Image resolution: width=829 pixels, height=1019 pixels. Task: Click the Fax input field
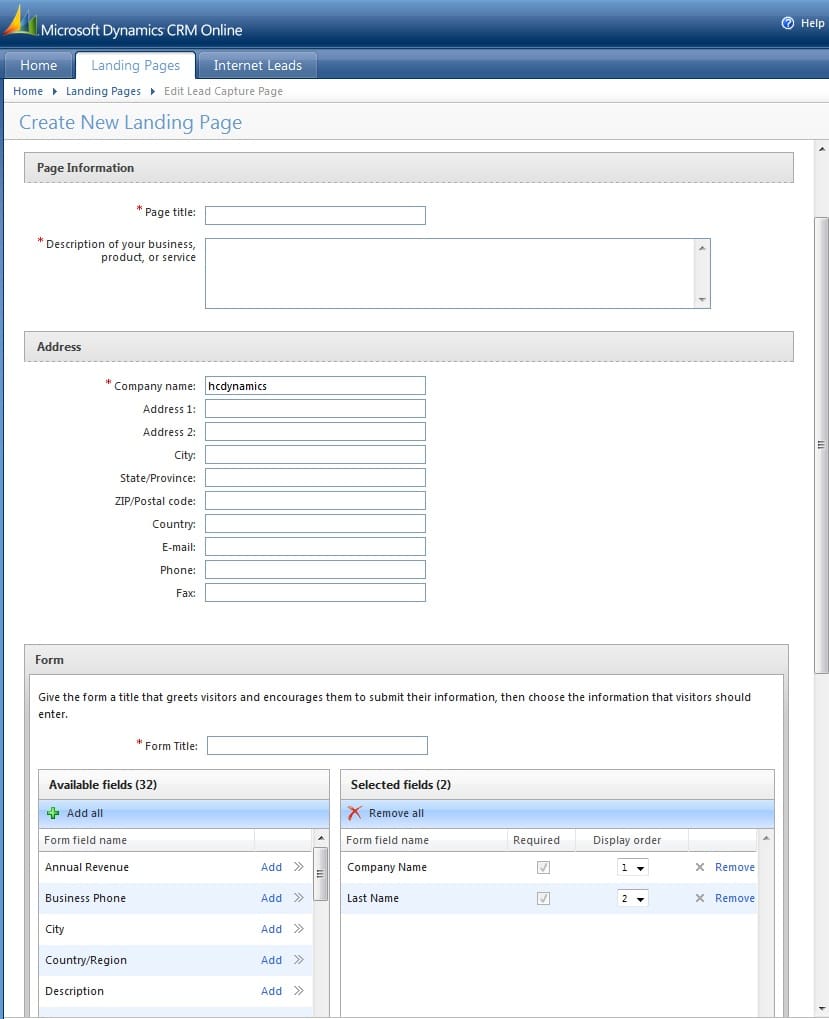click(315, 593)
